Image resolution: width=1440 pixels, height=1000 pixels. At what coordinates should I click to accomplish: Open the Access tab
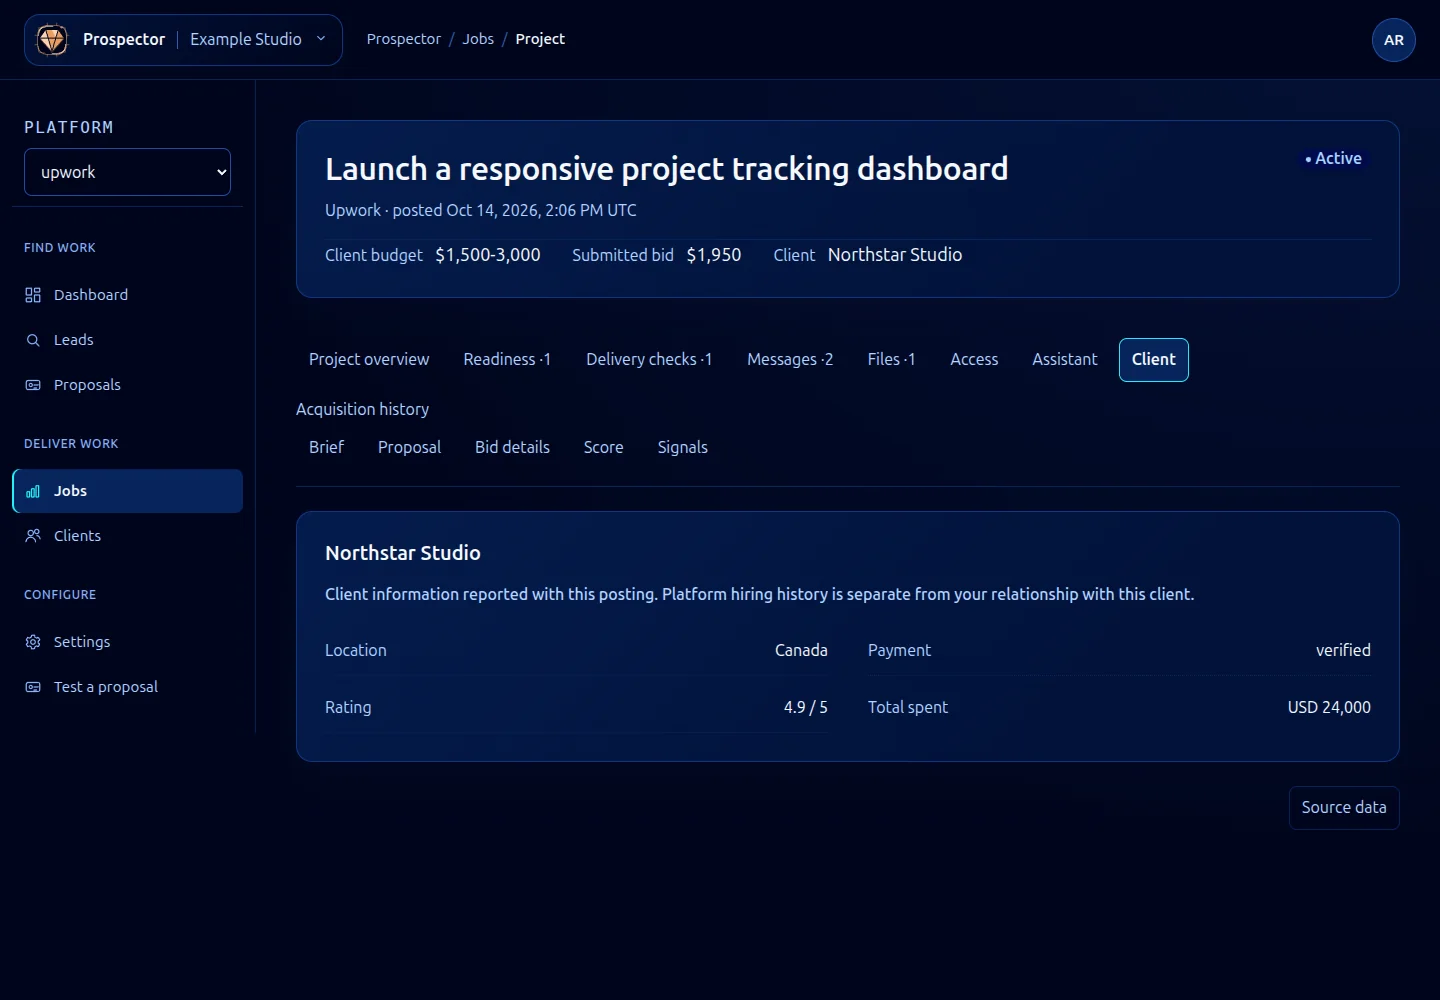coord(974,360)
